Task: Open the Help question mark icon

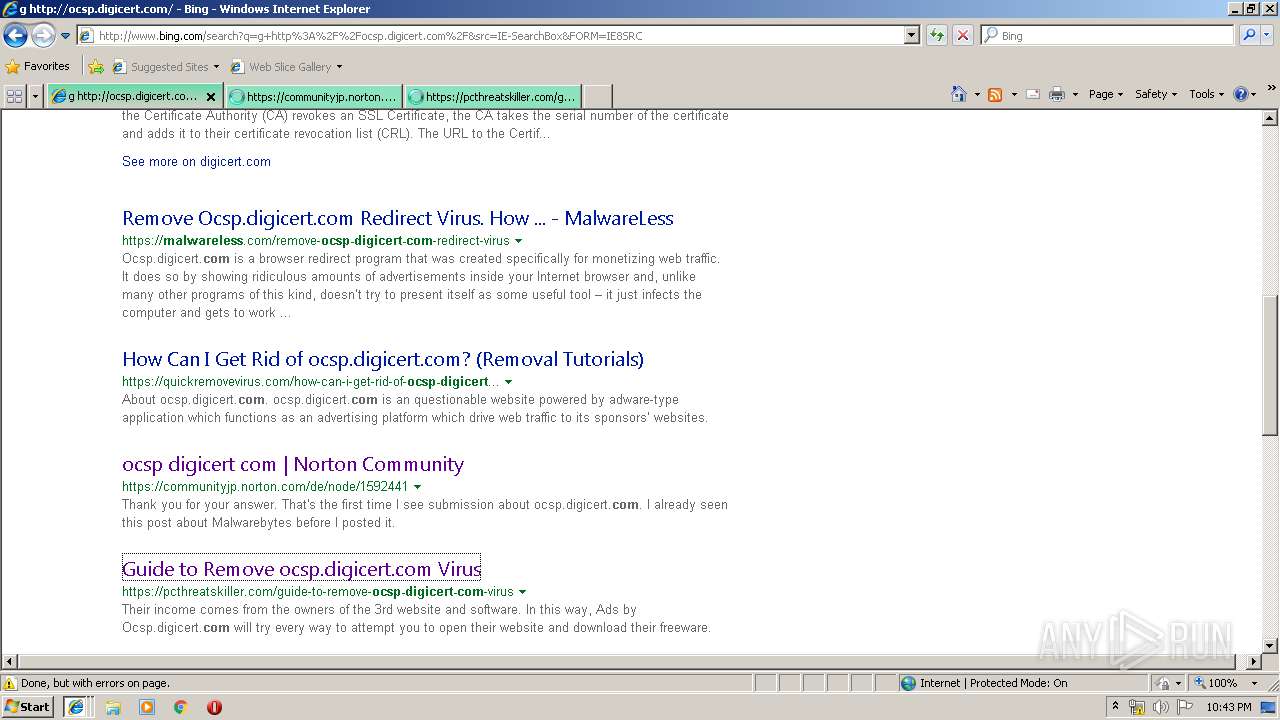Action: [1241, 94]
